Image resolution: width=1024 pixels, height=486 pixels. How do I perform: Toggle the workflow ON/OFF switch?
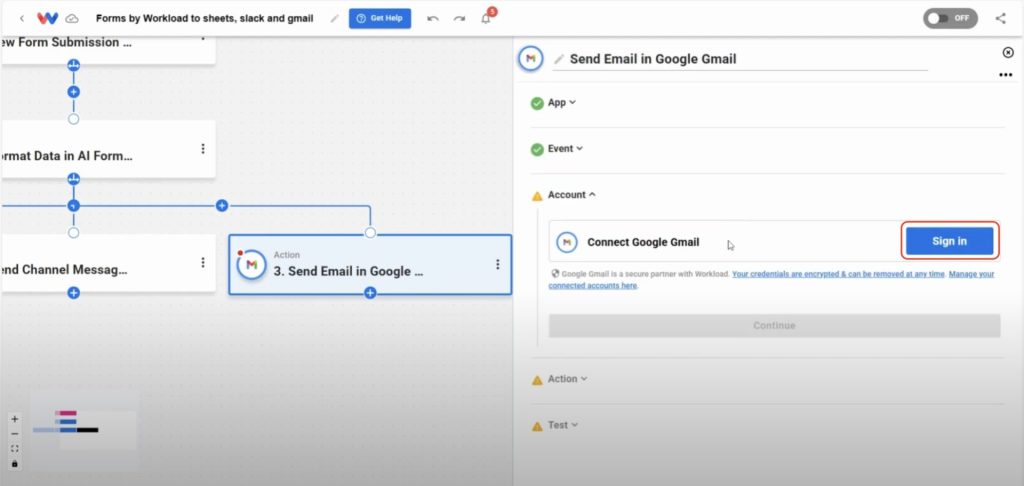coord(950,18)
